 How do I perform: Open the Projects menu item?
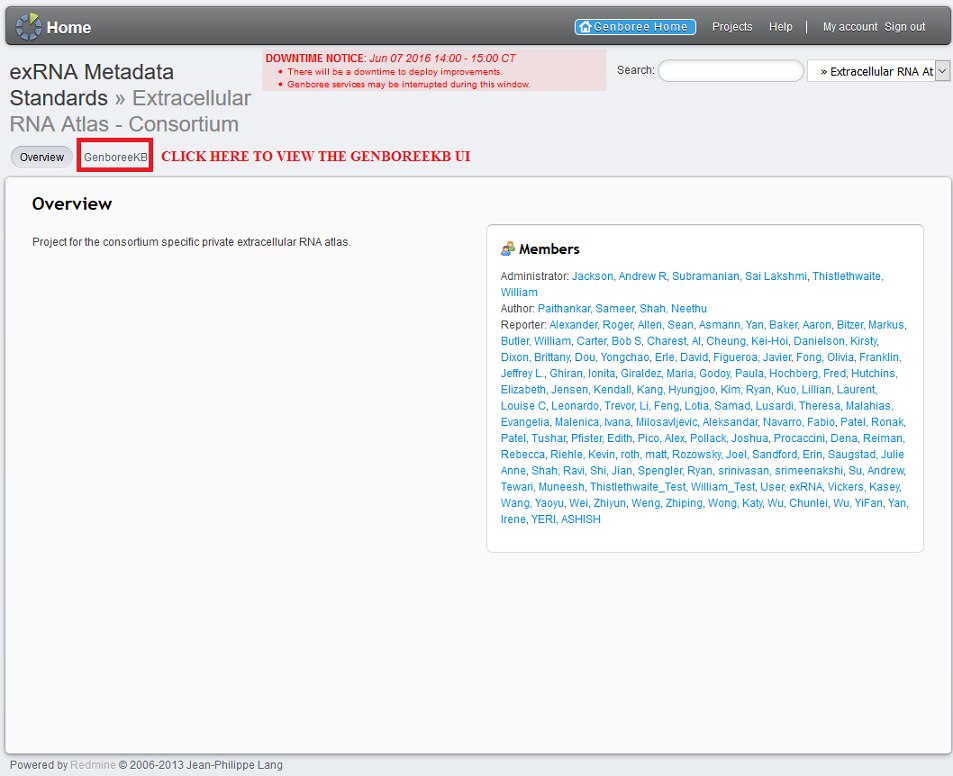pyautogui.click(x=732, y=27)
